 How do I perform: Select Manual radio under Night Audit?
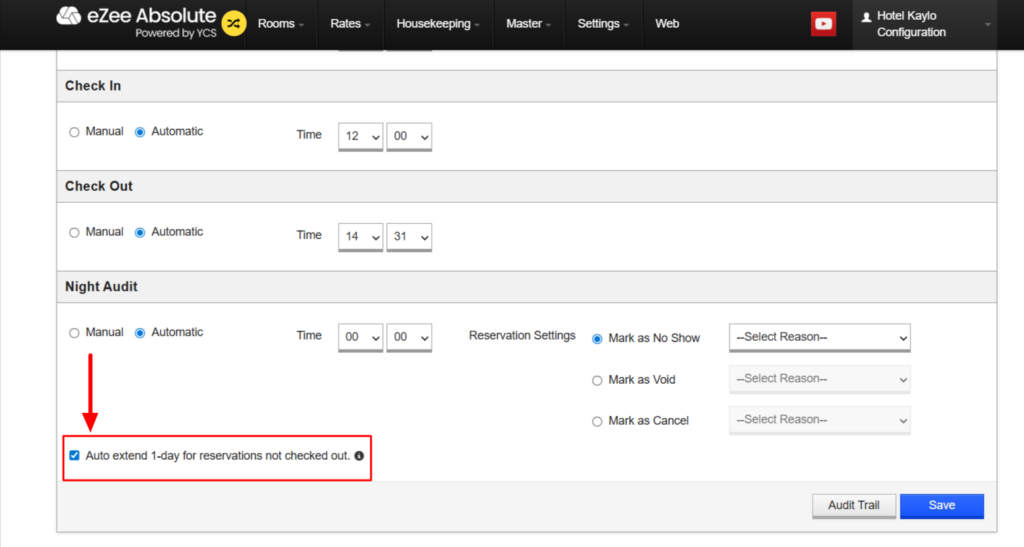click(74, 333)
